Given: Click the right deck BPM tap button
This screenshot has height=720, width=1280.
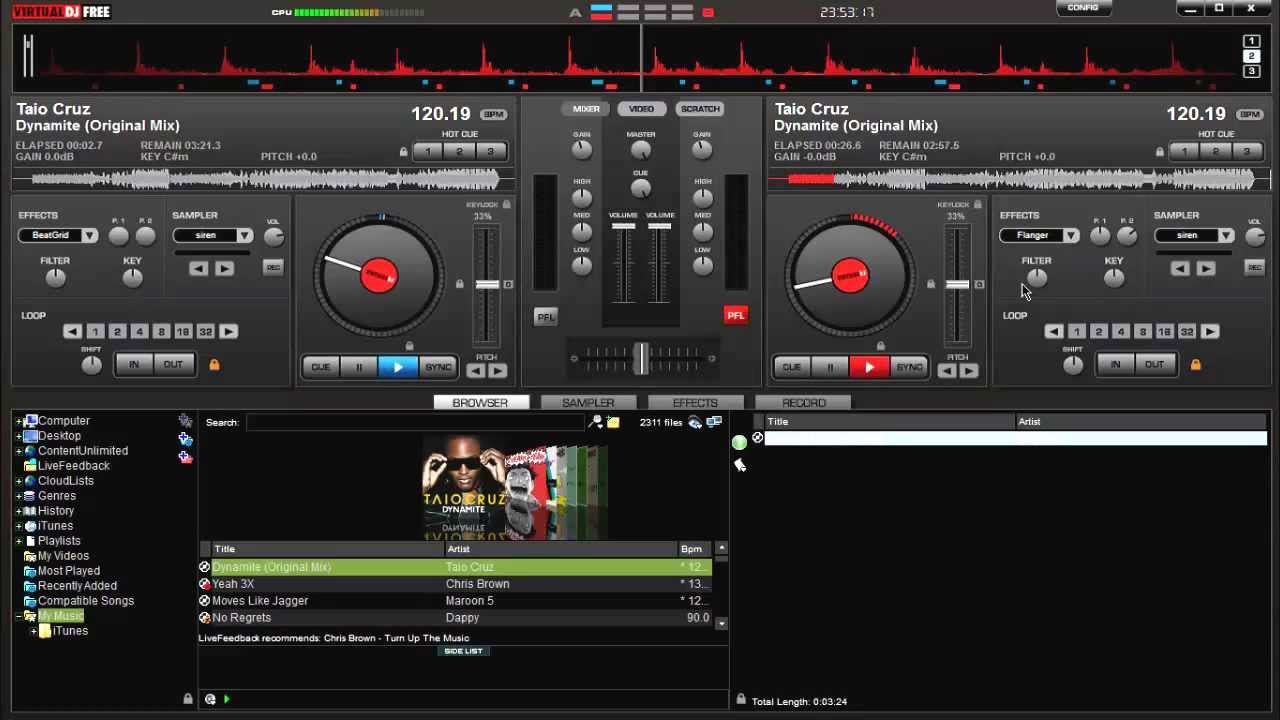Looking at the screenshot, I should pos(1249,115).
